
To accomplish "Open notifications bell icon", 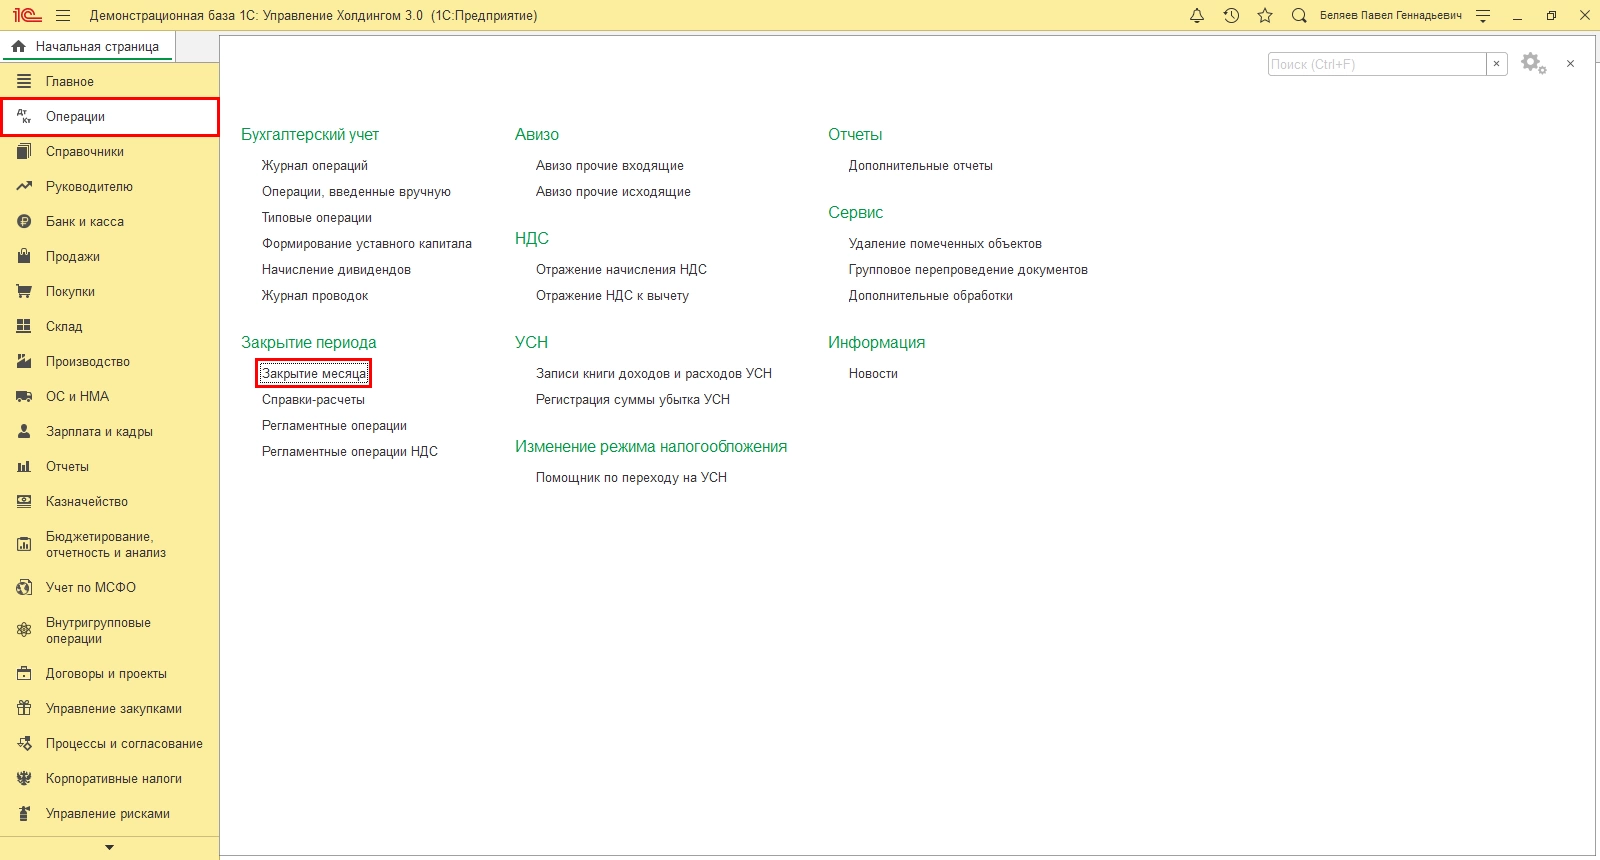I will 1197,16.
